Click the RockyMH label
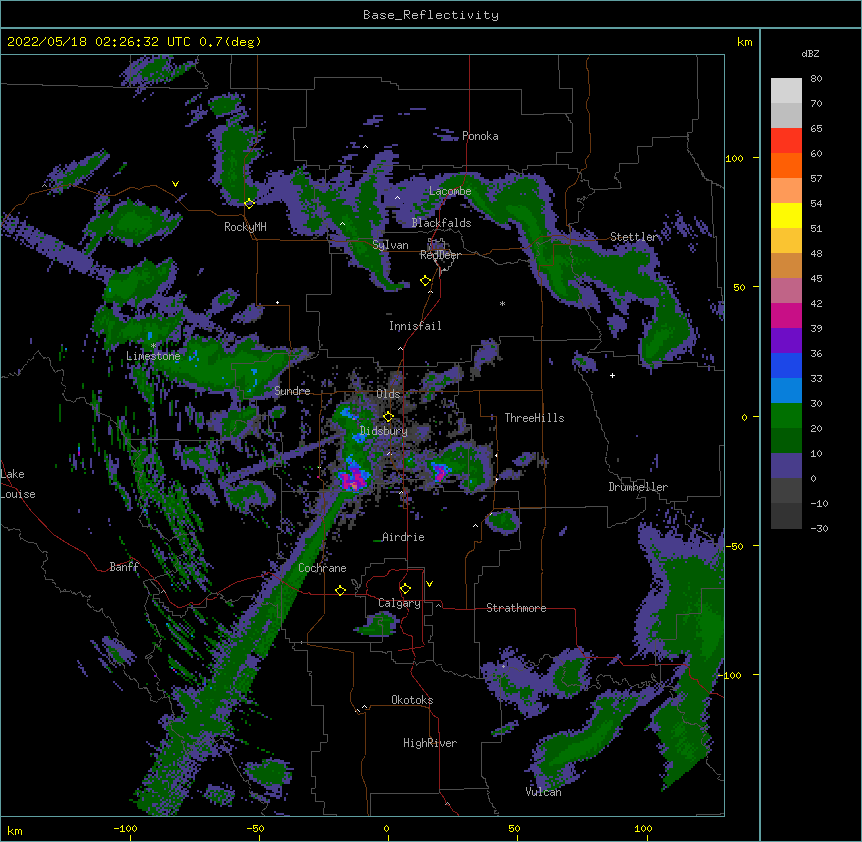The width and height of the screenshot is (862, 842). coord(245,227)
